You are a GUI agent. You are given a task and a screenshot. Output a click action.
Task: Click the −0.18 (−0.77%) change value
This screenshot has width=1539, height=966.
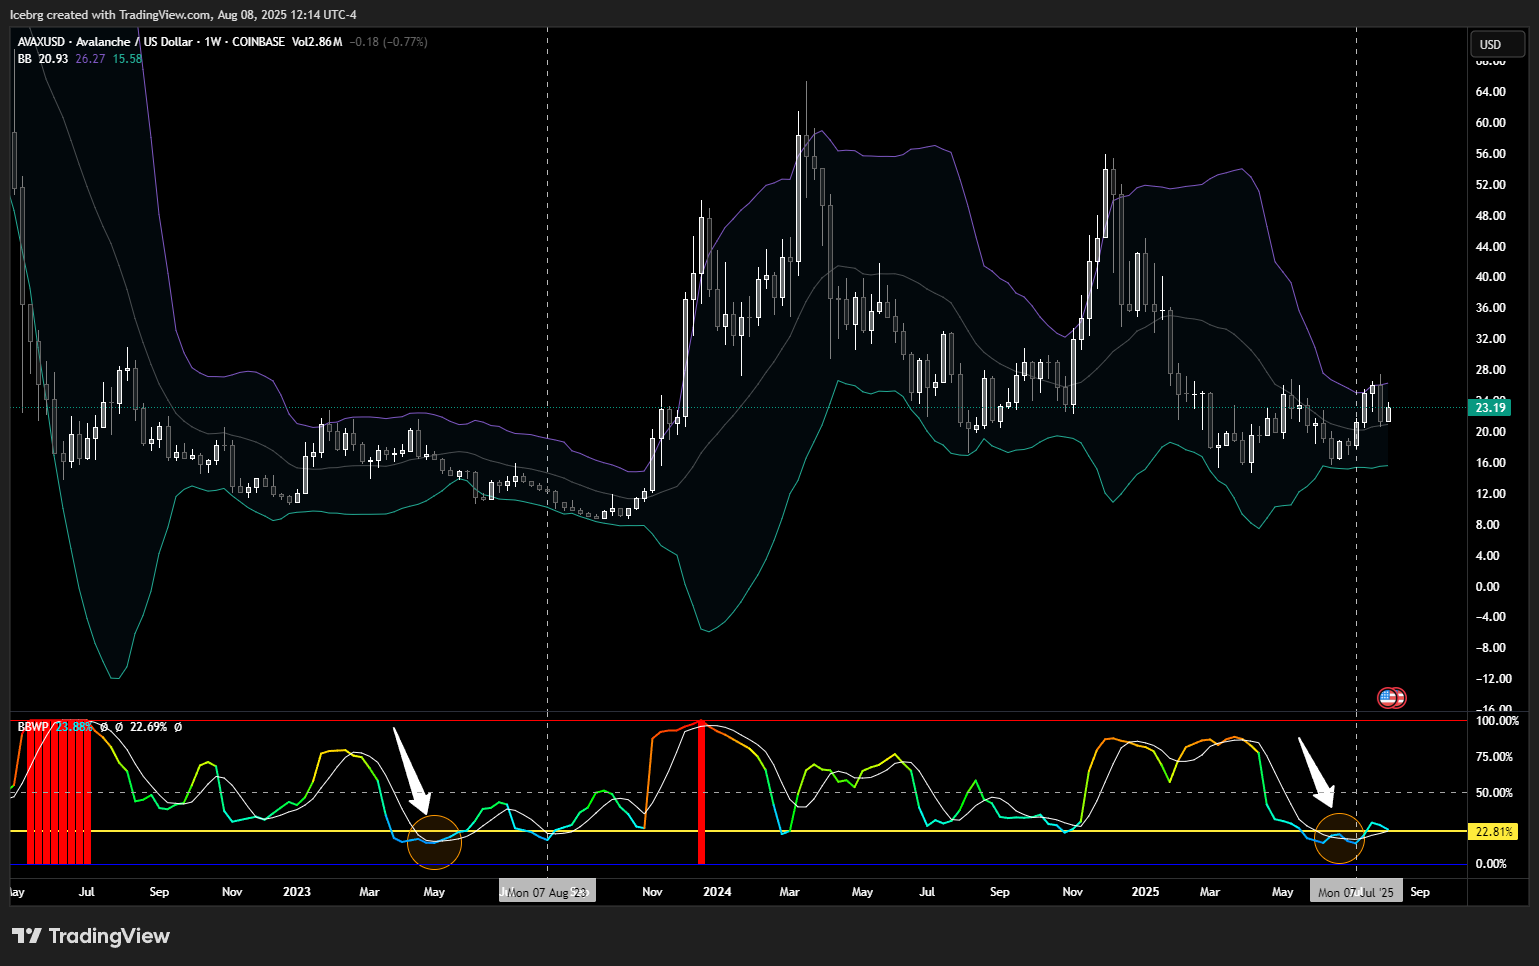point(389,42)
